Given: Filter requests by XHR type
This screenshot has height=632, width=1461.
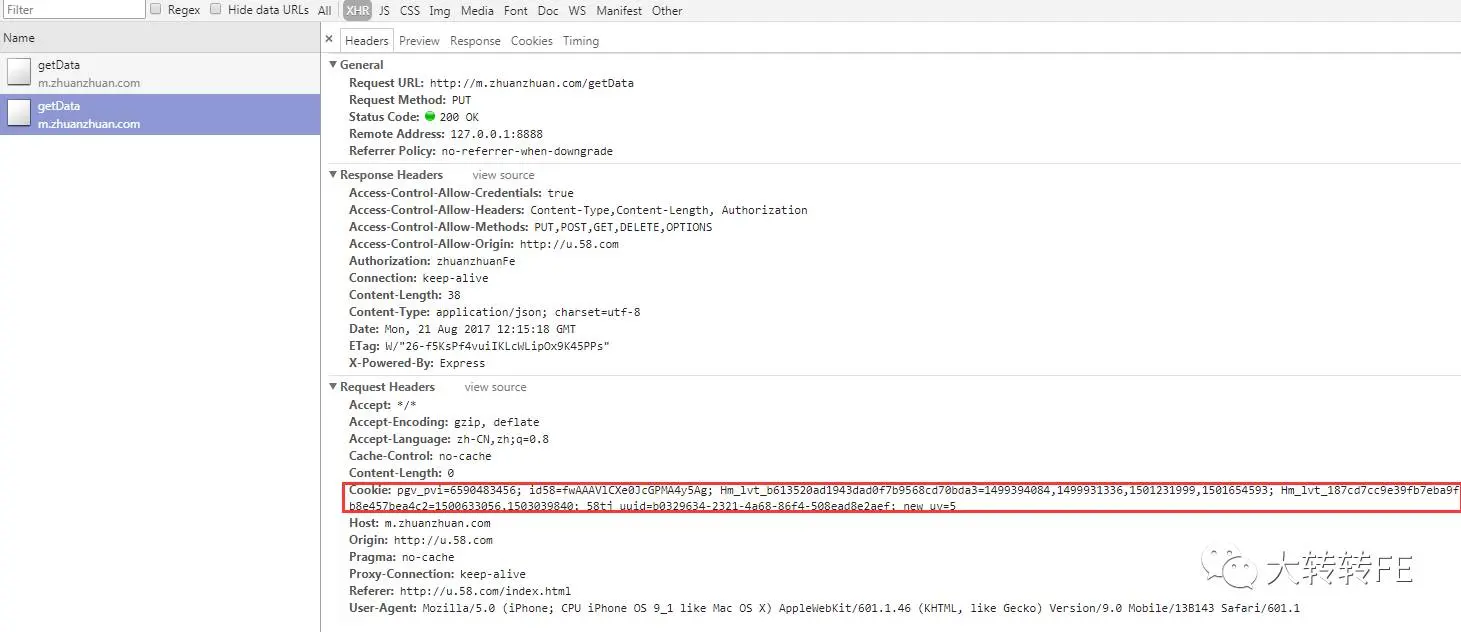Looking at the screenshot, I should coord(357,10).
